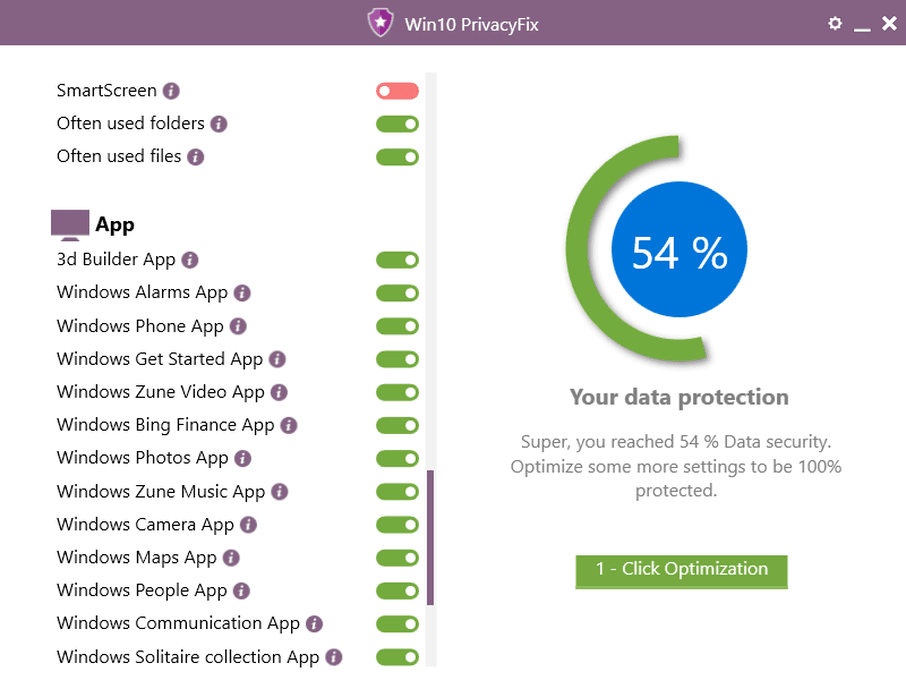Click info icon beside Windows Camera App

[x=248, y=525]
